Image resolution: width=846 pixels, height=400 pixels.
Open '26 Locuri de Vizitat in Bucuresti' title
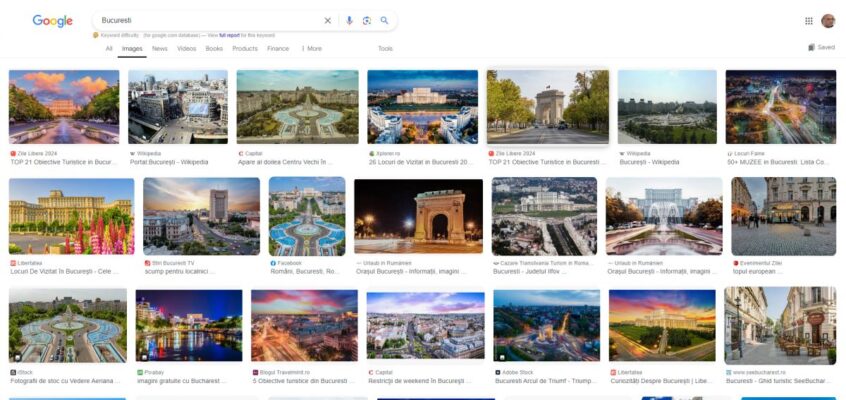(421, 162)
